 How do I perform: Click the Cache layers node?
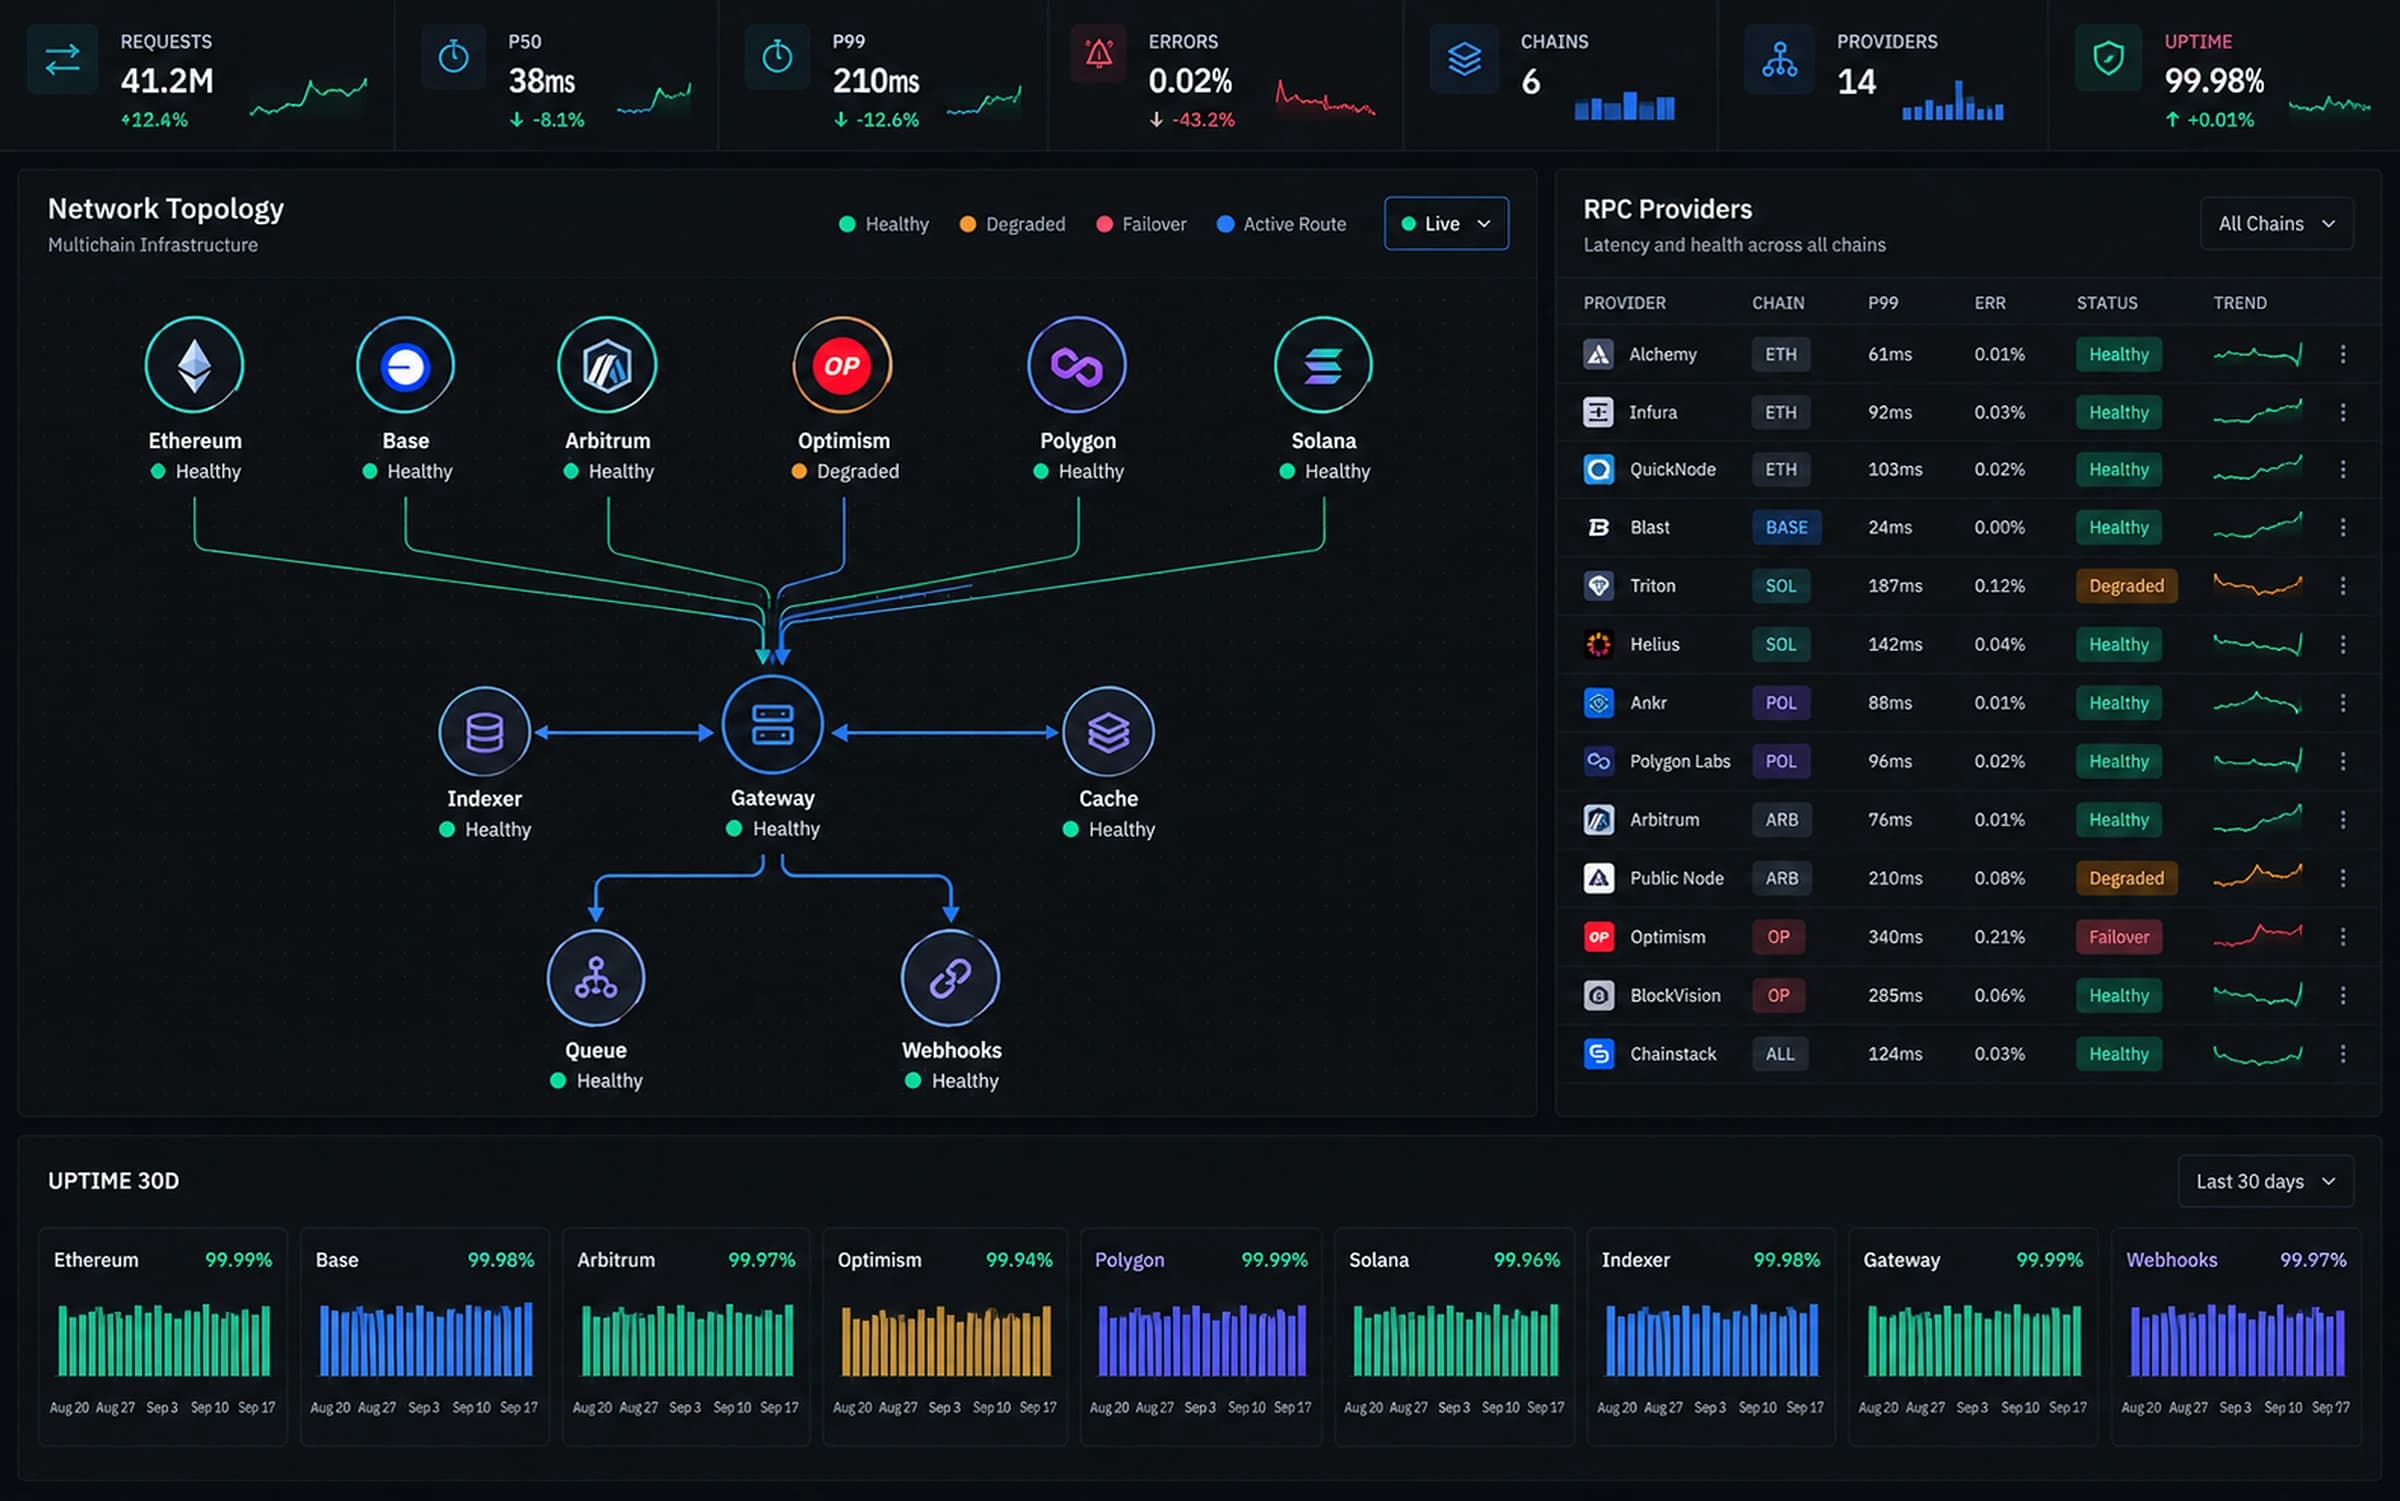pyautogui.click(x=1108, y=732)
